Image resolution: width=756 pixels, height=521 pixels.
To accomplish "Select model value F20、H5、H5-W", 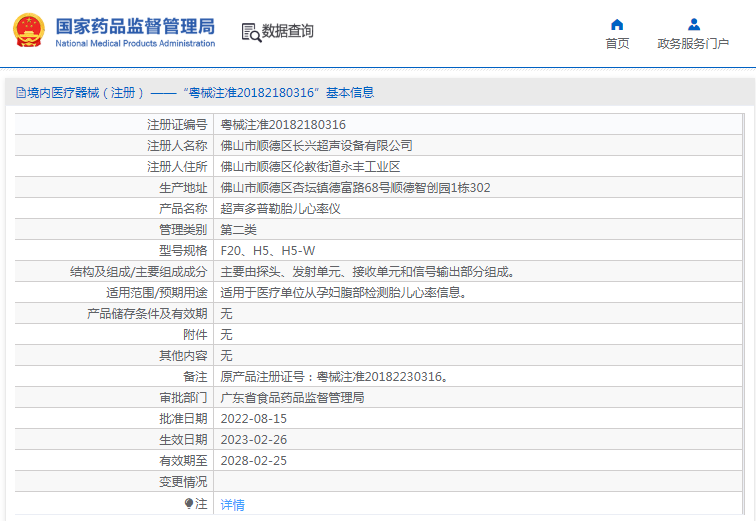I will click(268, 251).
